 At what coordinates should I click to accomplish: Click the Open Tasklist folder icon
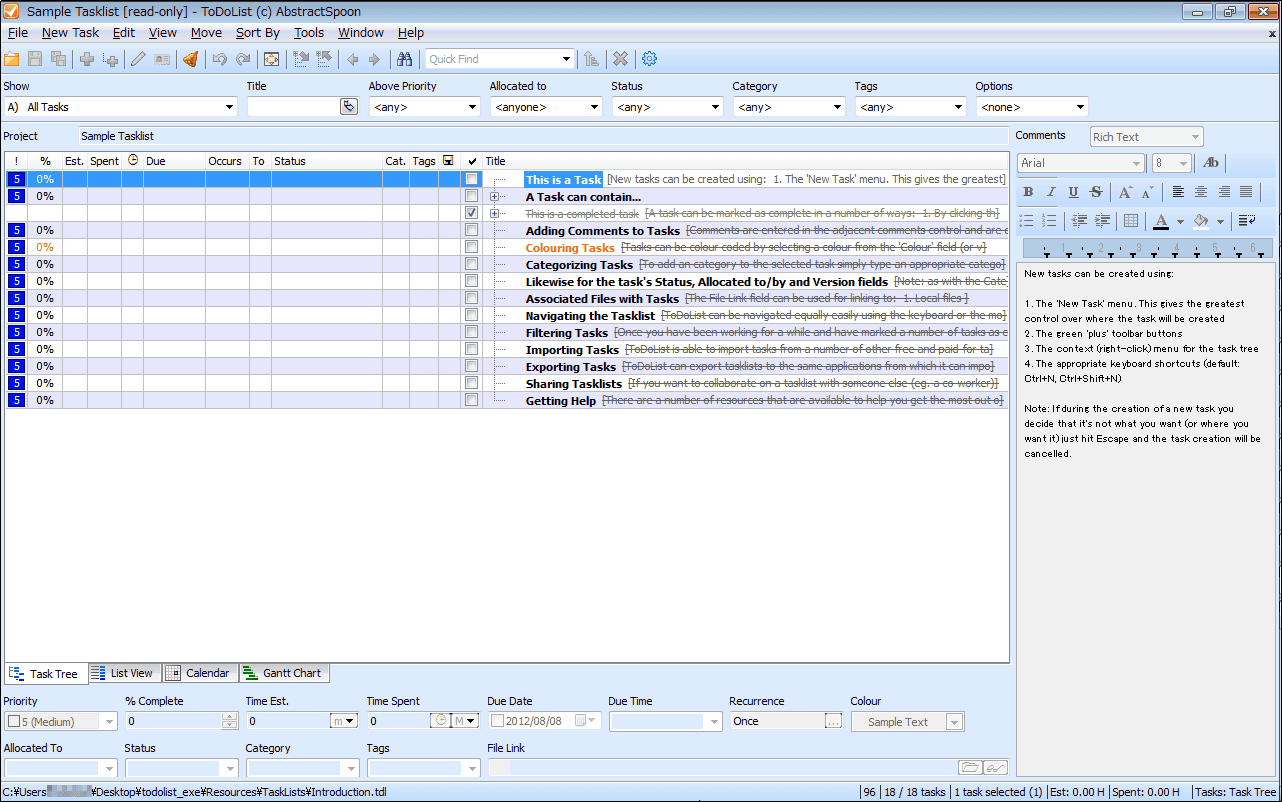point(12,59)
